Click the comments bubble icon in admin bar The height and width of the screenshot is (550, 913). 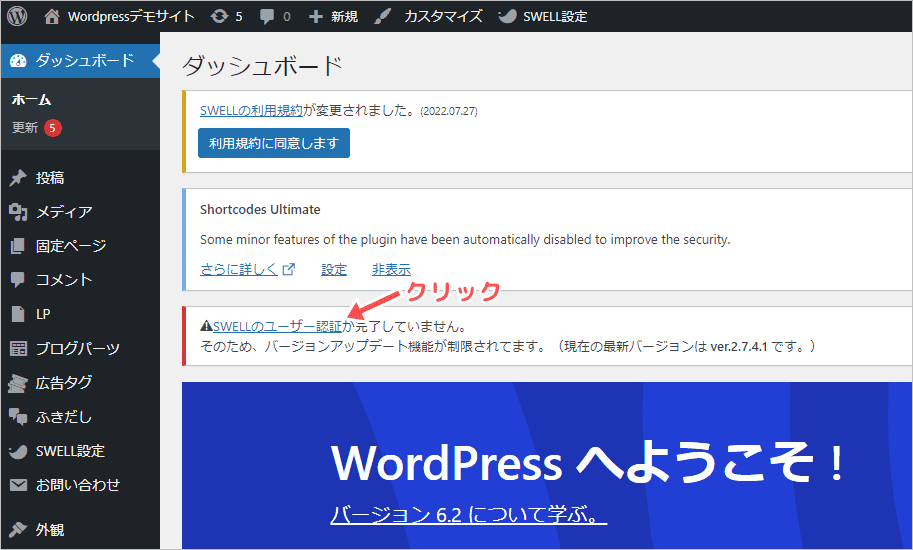click(267, 16)
